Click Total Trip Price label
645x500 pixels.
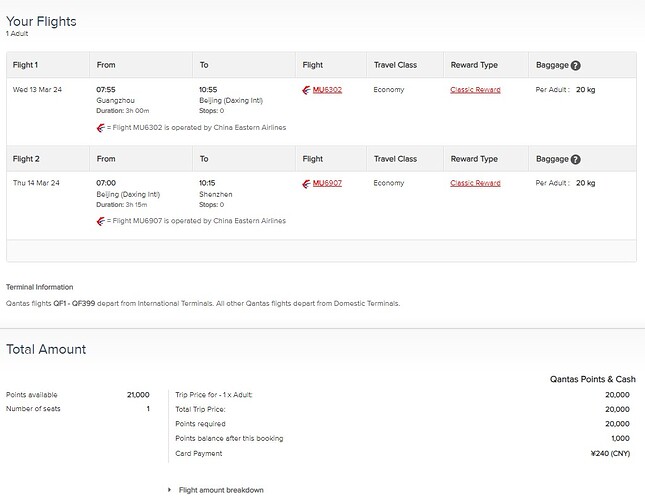tap(200, 409)
